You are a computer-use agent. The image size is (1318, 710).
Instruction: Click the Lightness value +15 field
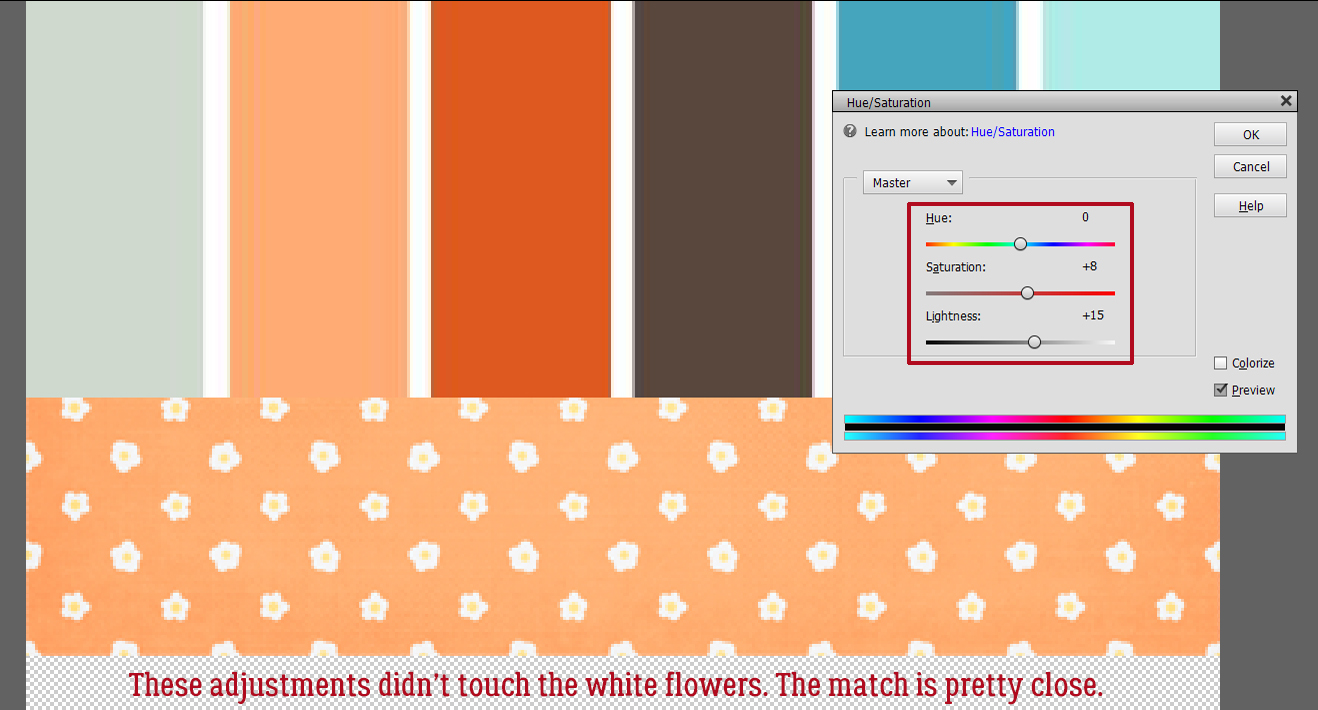click(1092, 316)
